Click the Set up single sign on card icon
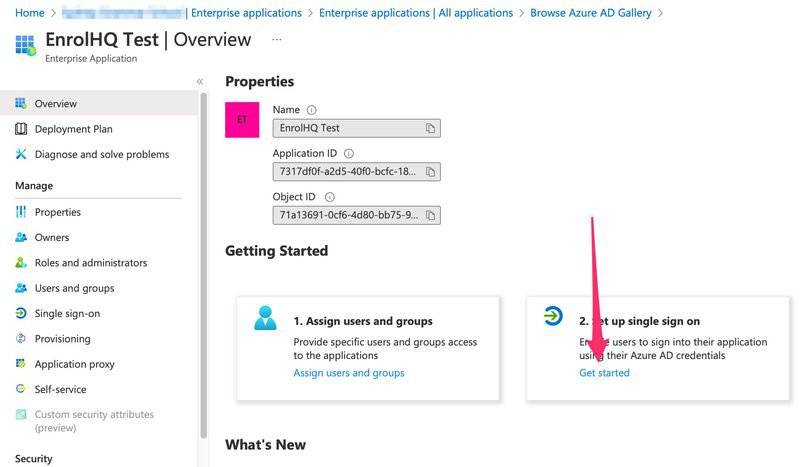The height and width of the screenshot is (467, 800). pyautogui.click(x=553, y=315)
